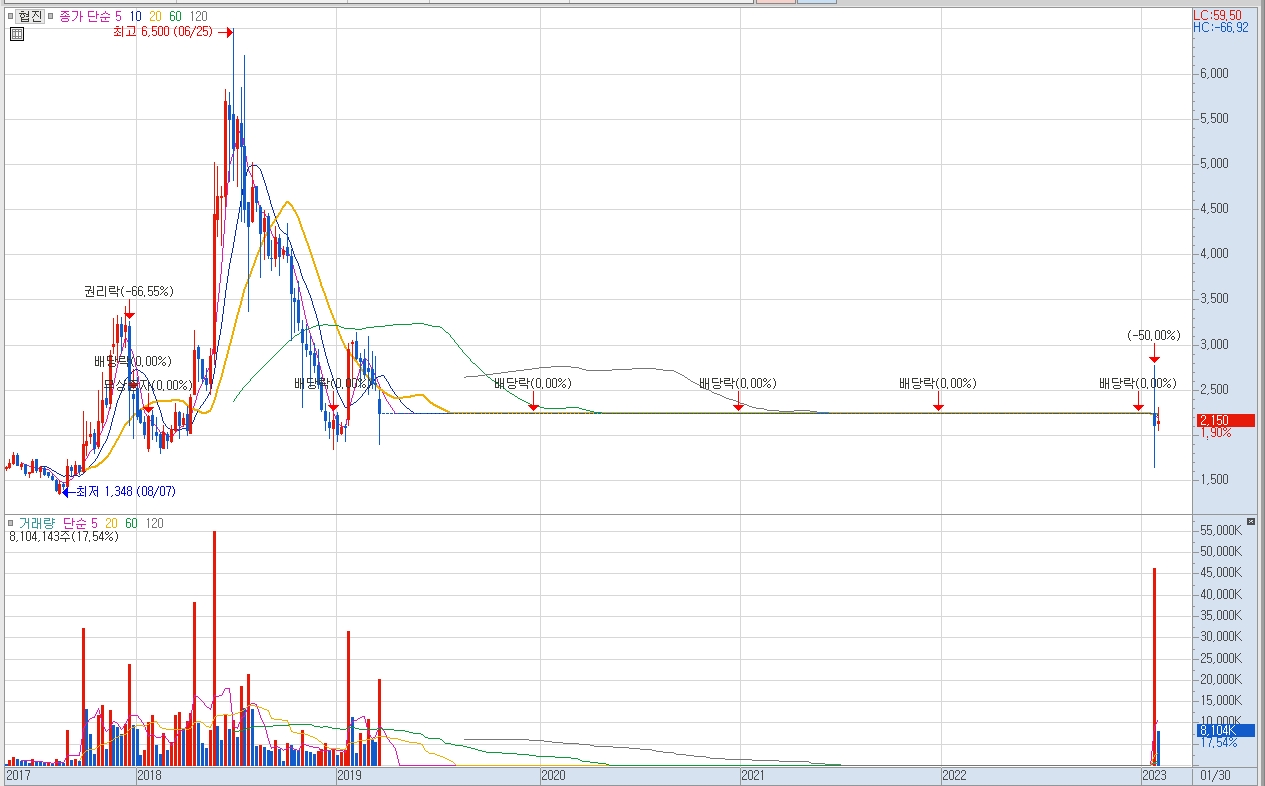Image resolution: width=1265 pixels, height=786 pixels.
Task: Click the 17.54% label under volume tag
Action: (x=1218, y=743)
